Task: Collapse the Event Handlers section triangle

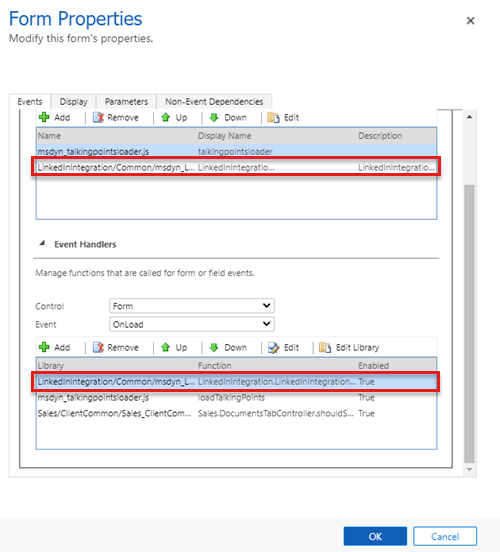Action: [42, 243]
